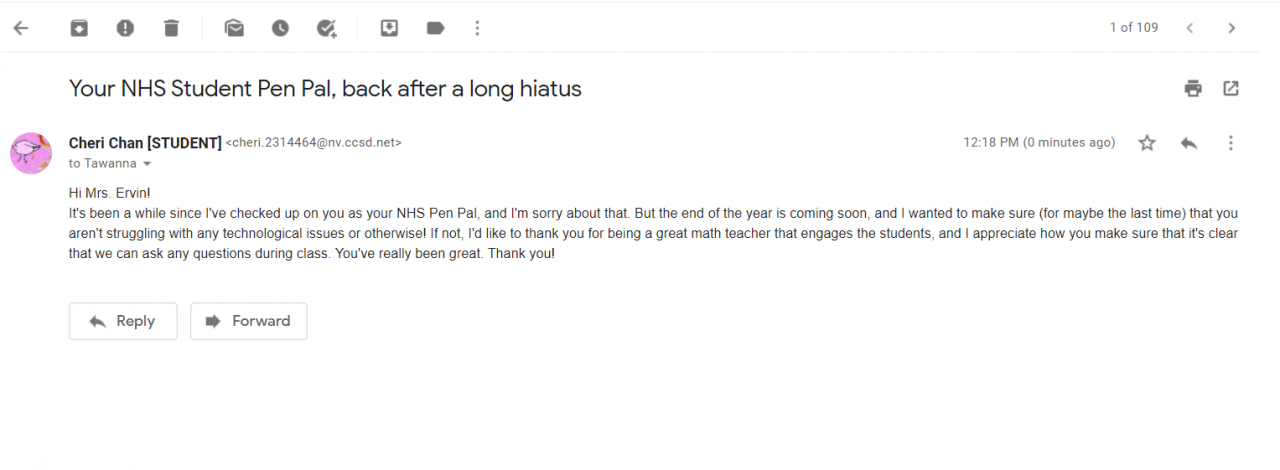
Task: Expand recipient details next to 'to Tawanna'
Action: pyautogui.click(x=148, y=164)
